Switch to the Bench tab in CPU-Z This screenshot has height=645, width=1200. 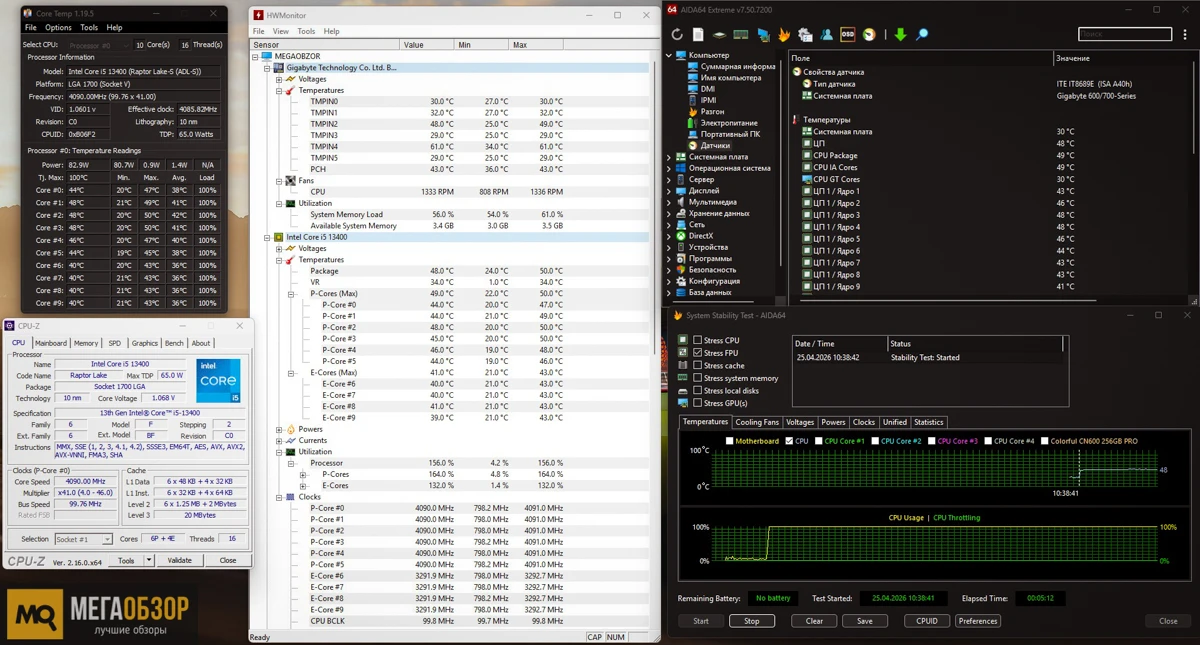[174, 343]
